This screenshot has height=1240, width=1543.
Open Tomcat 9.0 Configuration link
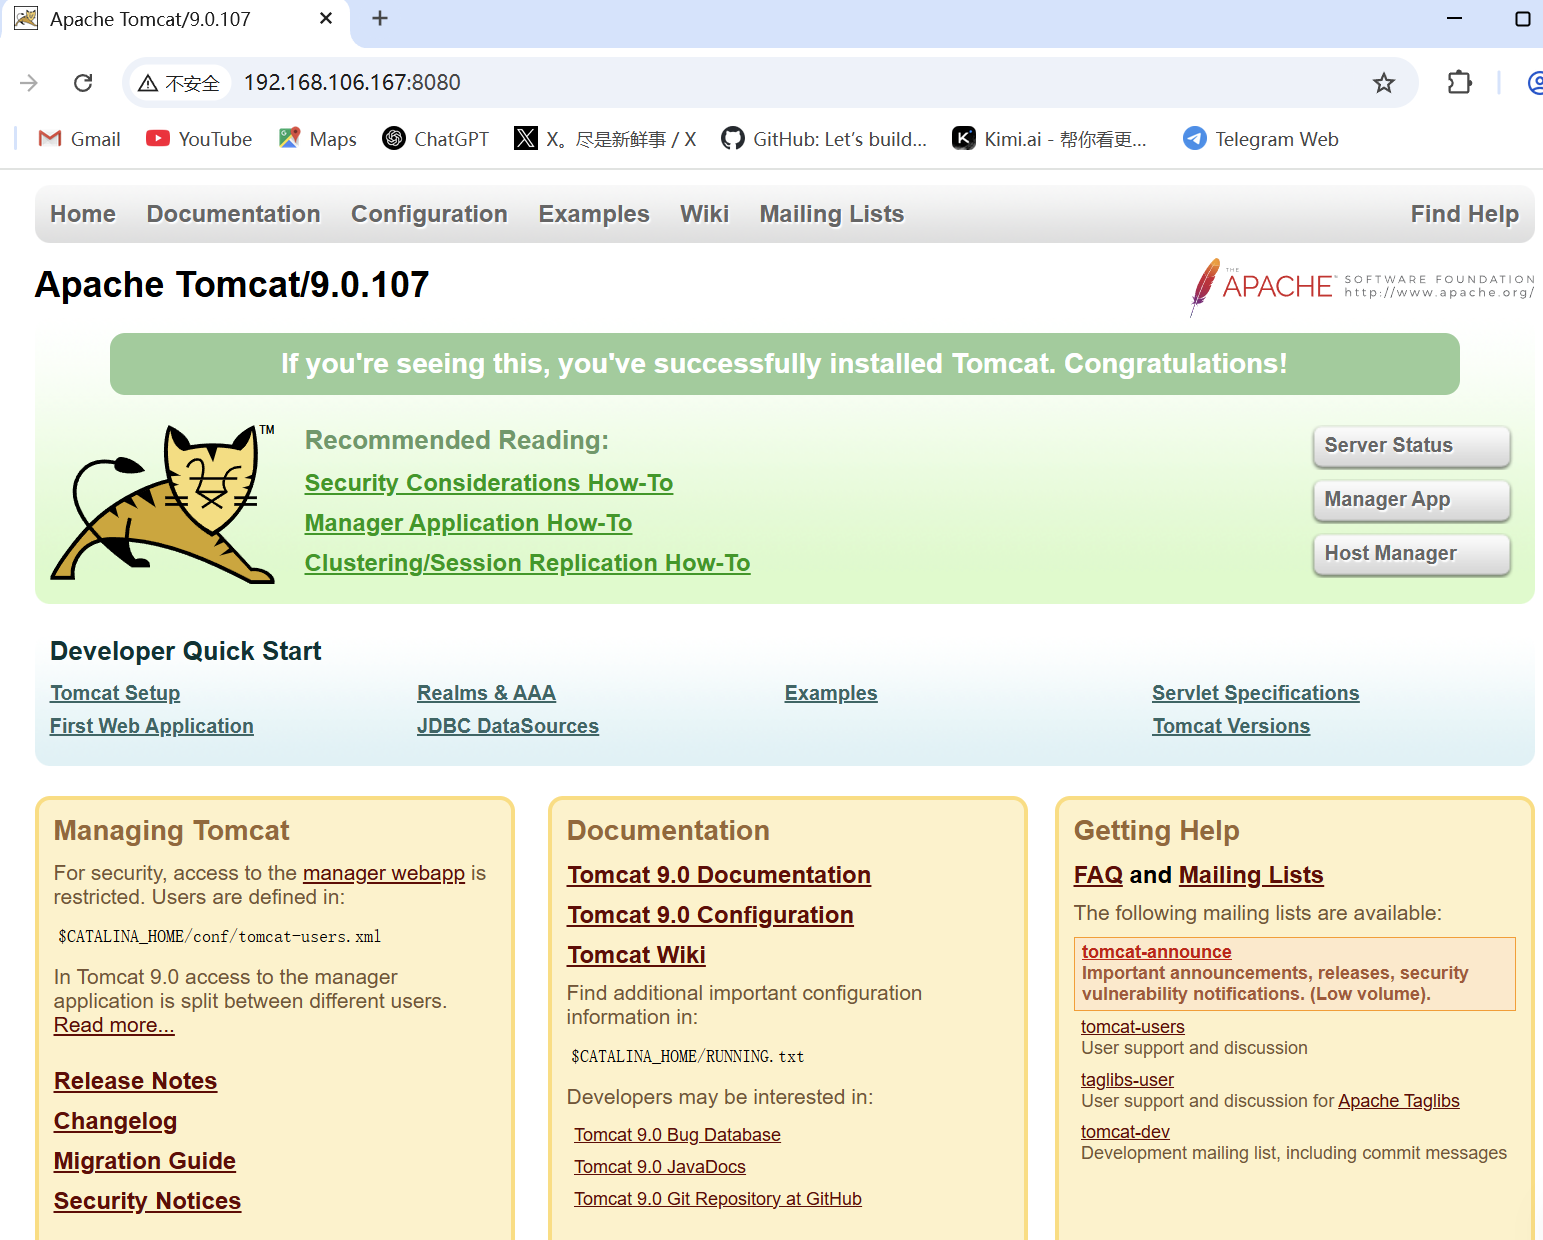pyautogui.click(x=710, y=915)
